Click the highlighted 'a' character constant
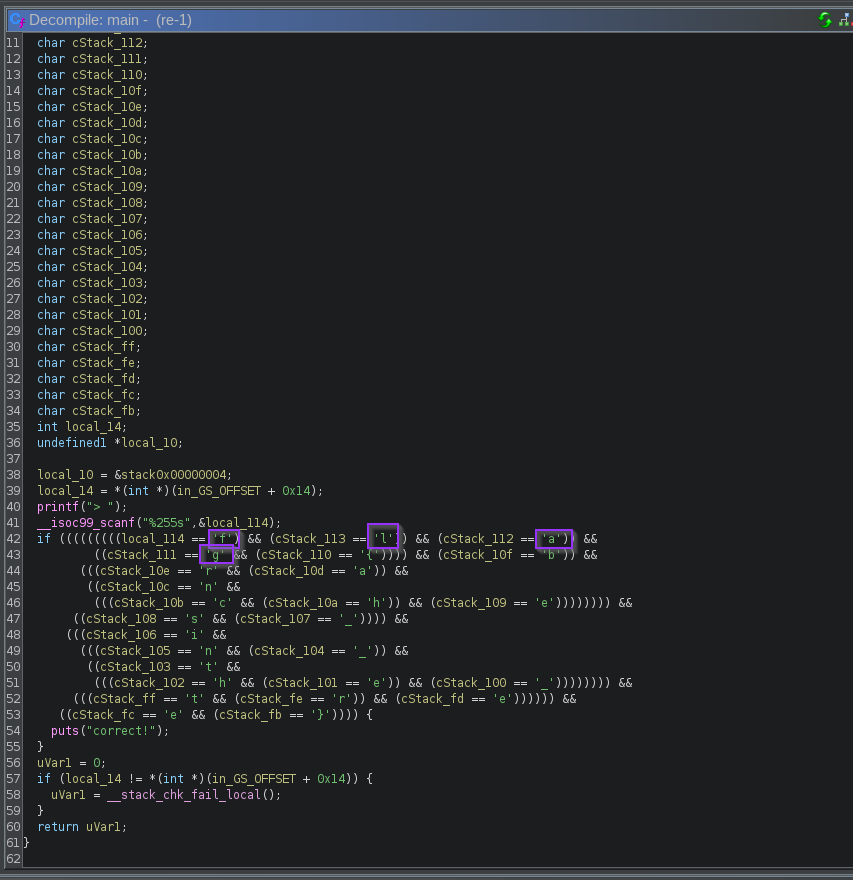 coord(553,539)
